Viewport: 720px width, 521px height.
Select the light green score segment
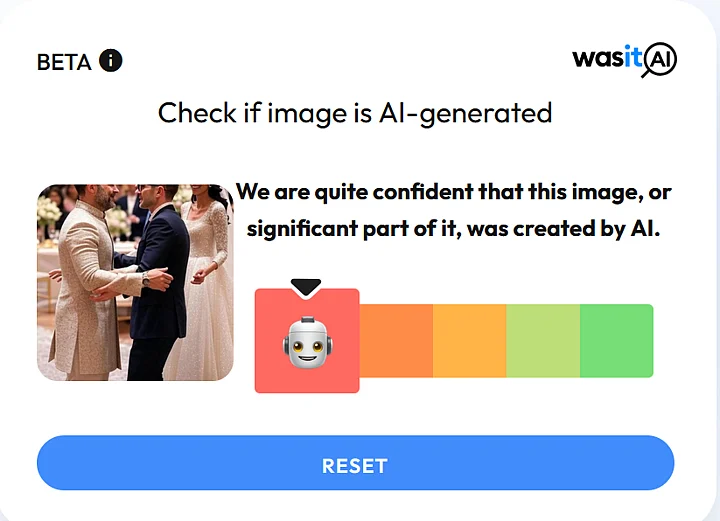tap(543, 341)
